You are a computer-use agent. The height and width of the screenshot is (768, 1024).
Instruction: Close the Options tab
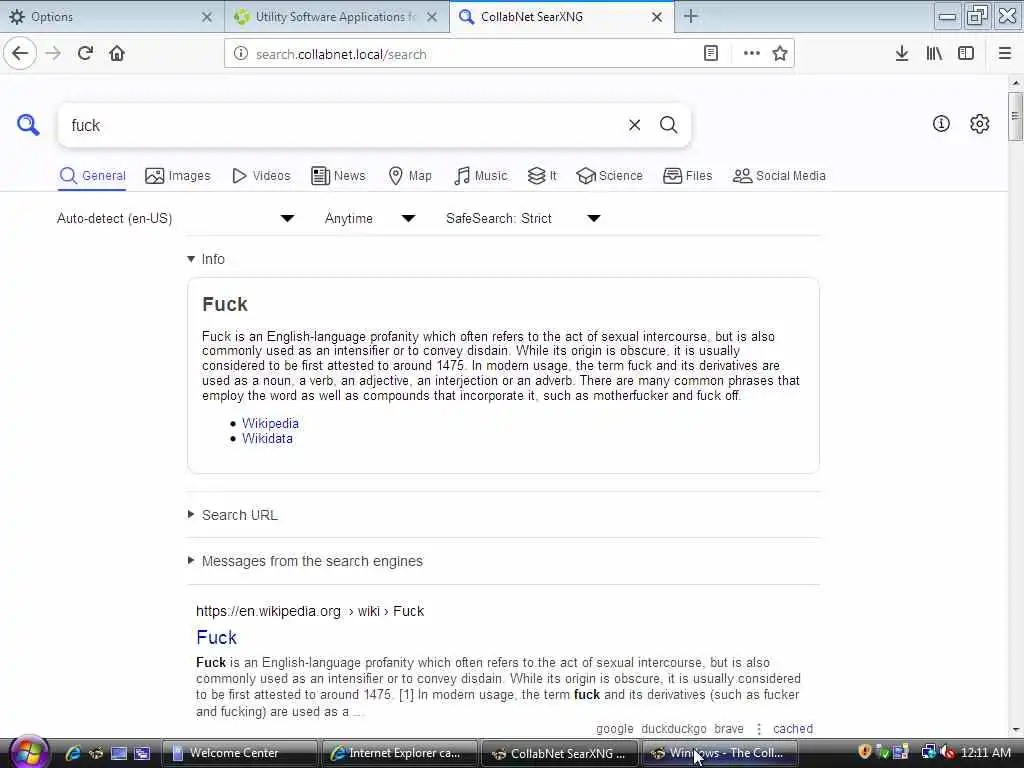click(206, 17)
